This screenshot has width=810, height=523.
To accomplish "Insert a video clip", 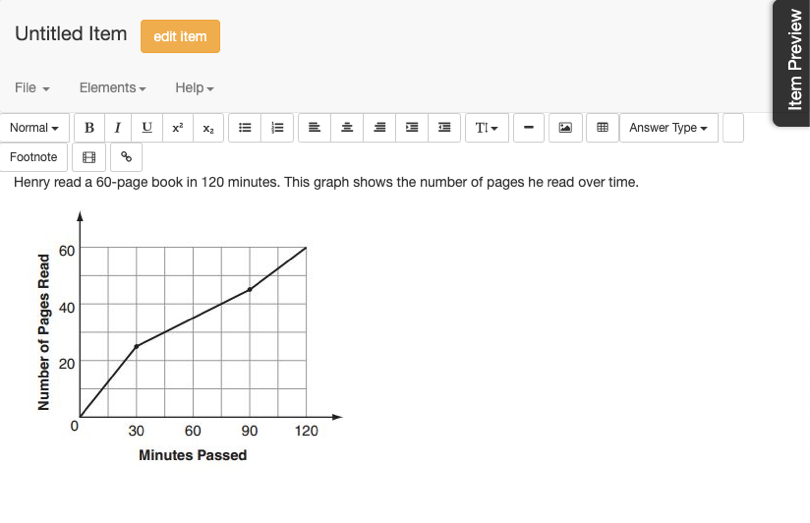I will click(89, 157).
